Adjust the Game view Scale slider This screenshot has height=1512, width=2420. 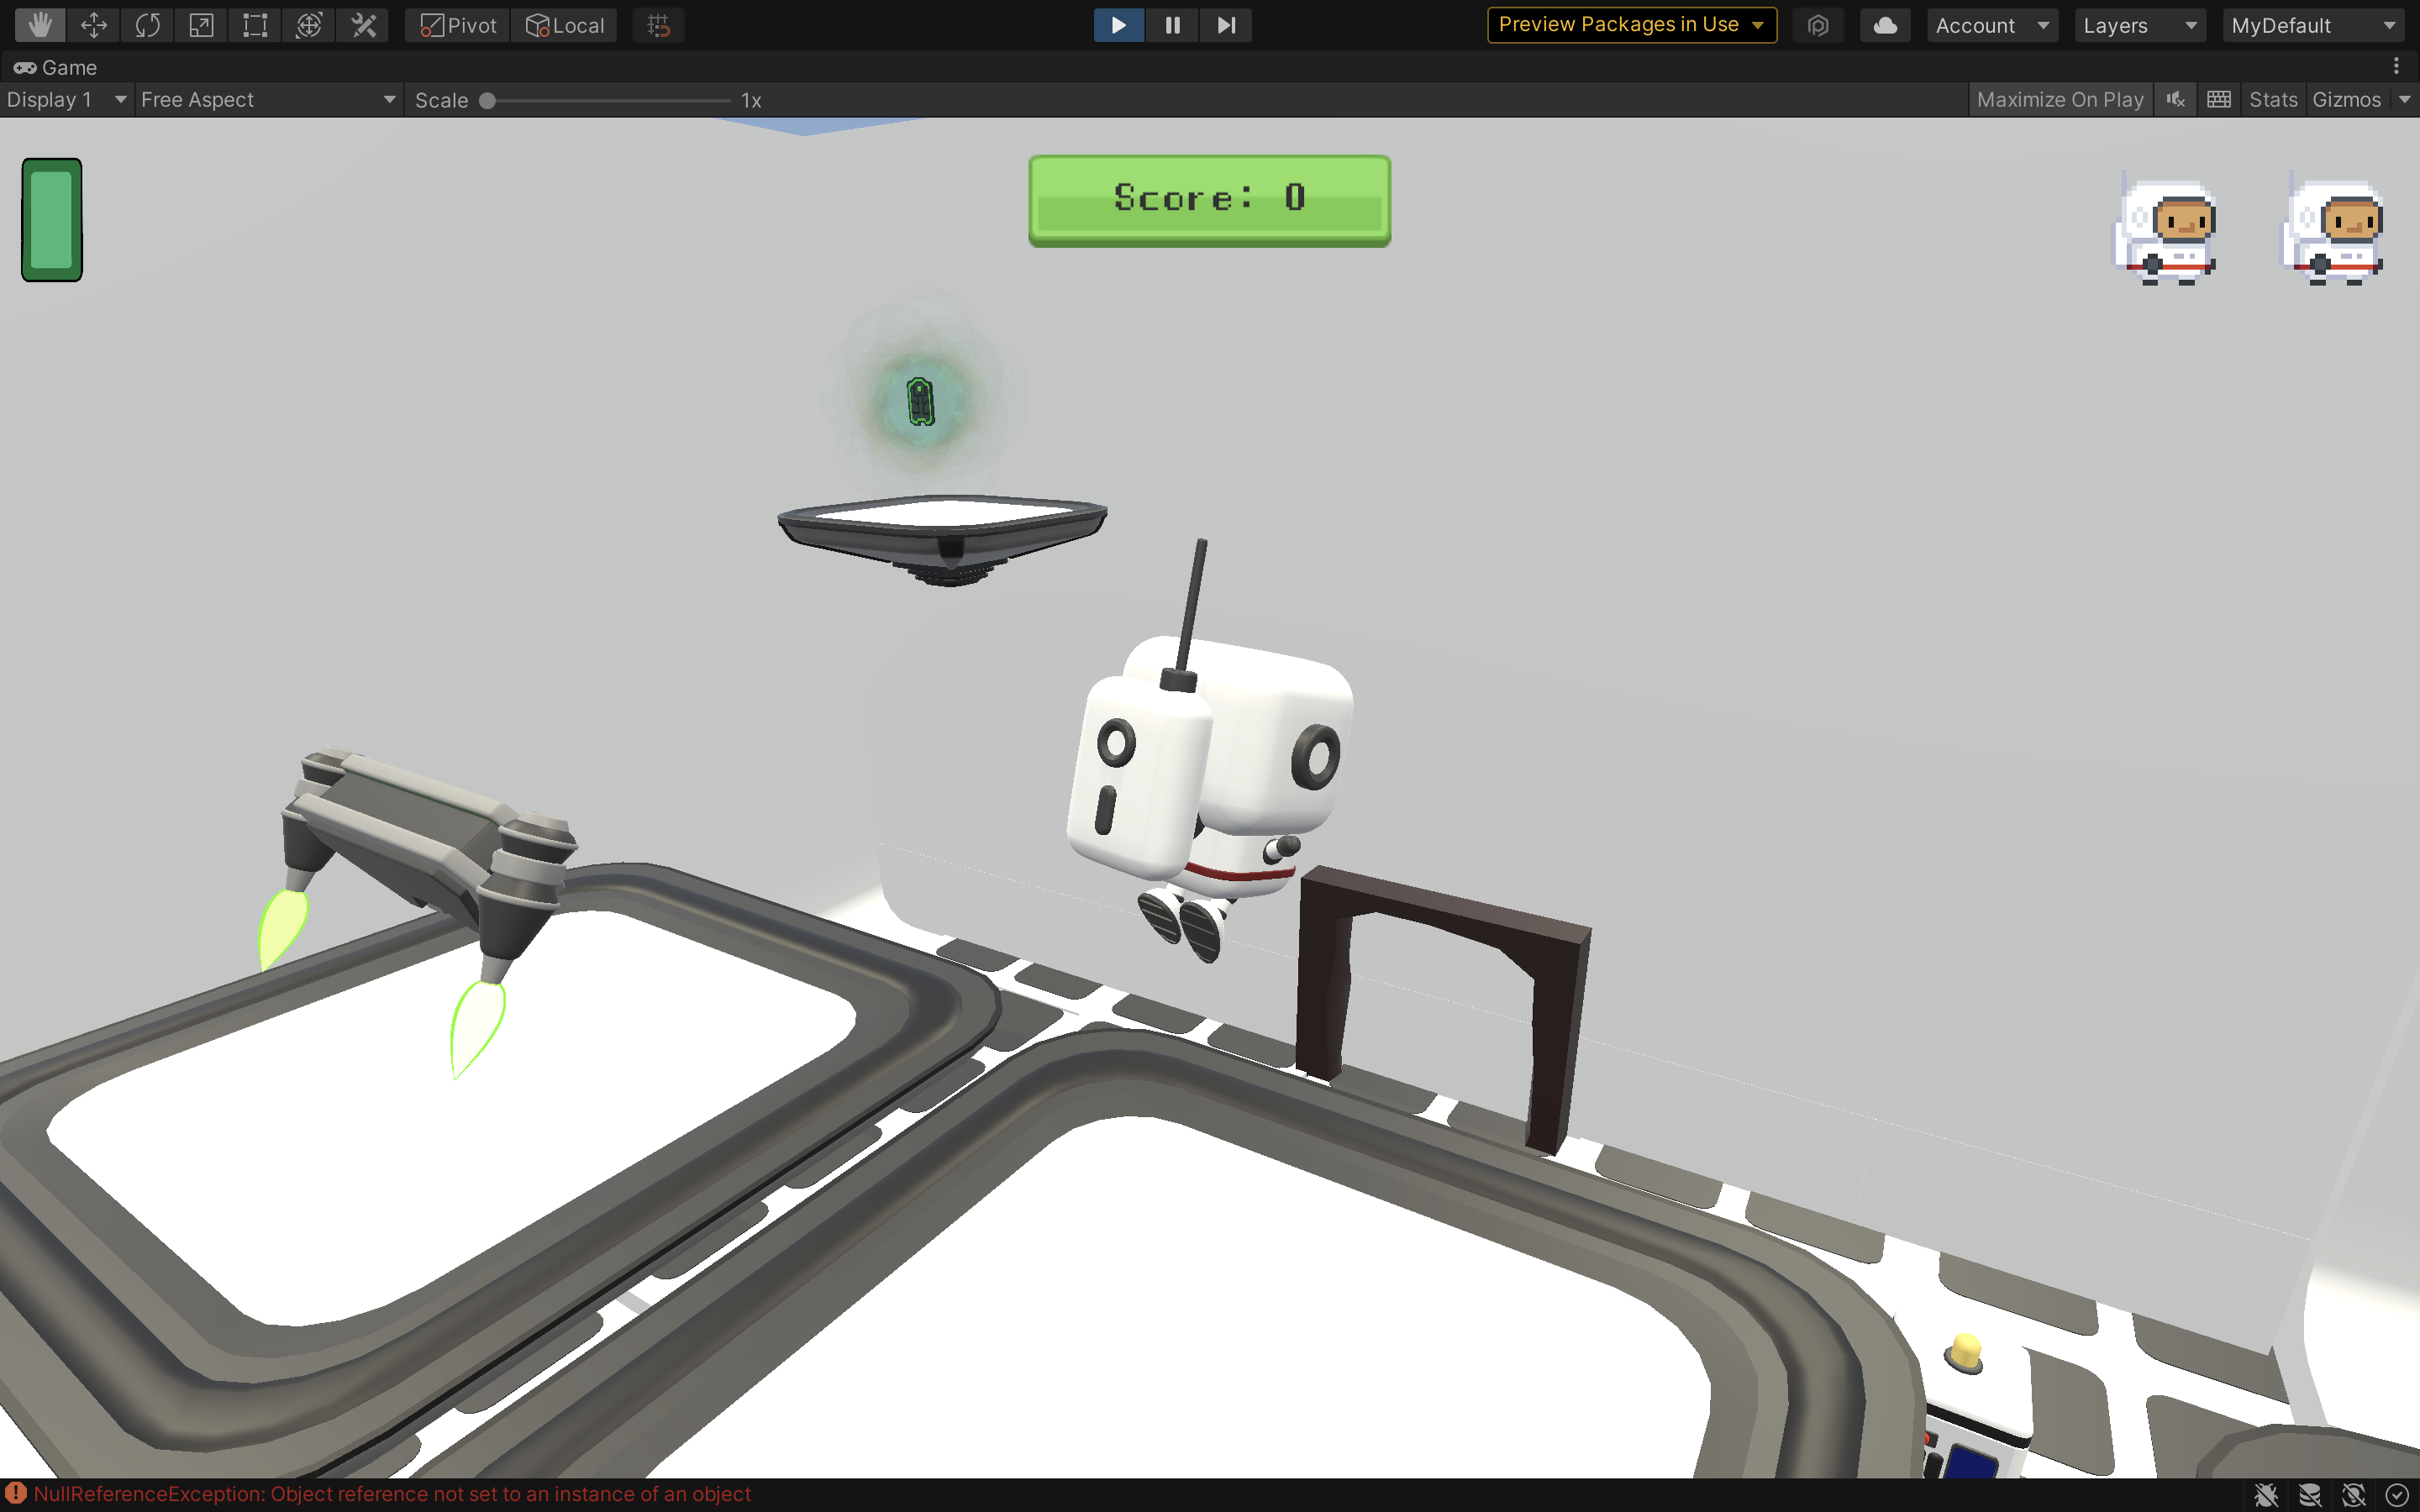[x=489, y=100]
